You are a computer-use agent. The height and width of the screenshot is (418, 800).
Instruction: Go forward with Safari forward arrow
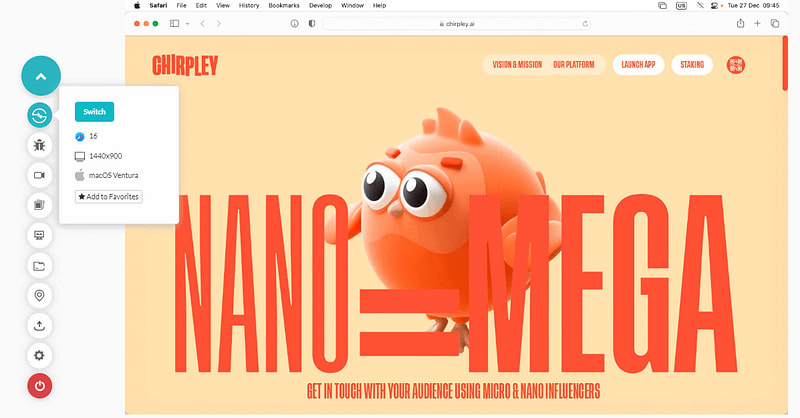pos(219,23)
